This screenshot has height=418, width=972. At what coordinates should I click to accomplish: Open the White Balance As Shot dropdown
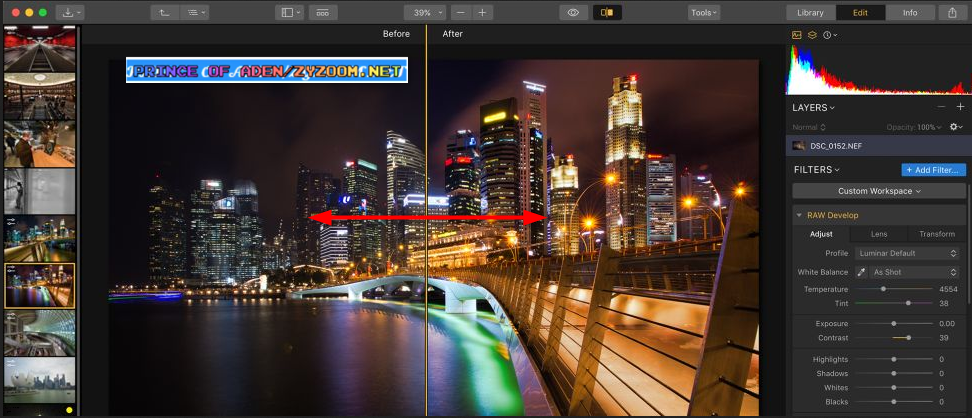click(914, 272)
